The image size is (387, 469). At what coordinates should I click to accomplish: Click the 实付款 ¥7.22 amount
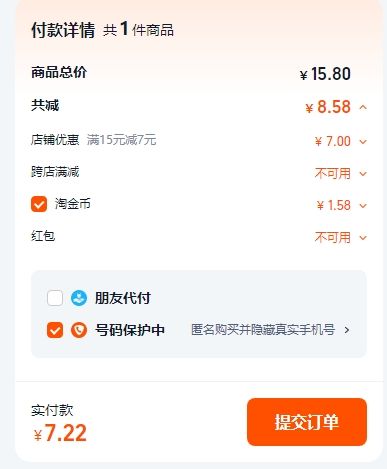point(60,433)
